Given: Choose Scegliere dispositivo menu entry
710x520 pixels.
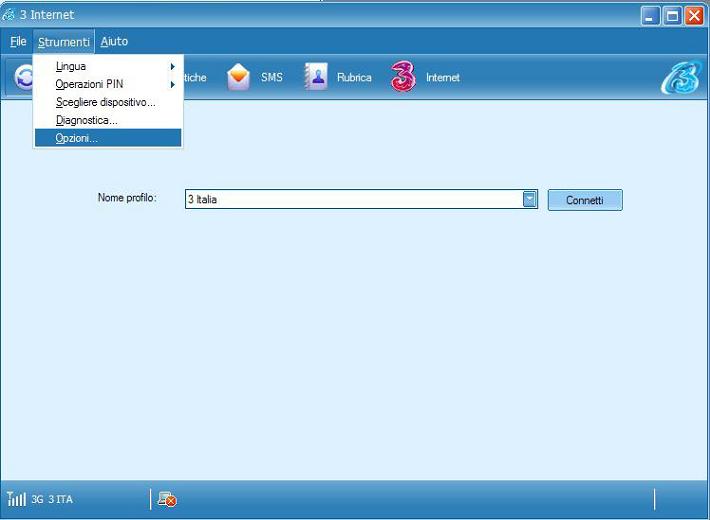Looking at the screenshot, I should click(106, 102).
